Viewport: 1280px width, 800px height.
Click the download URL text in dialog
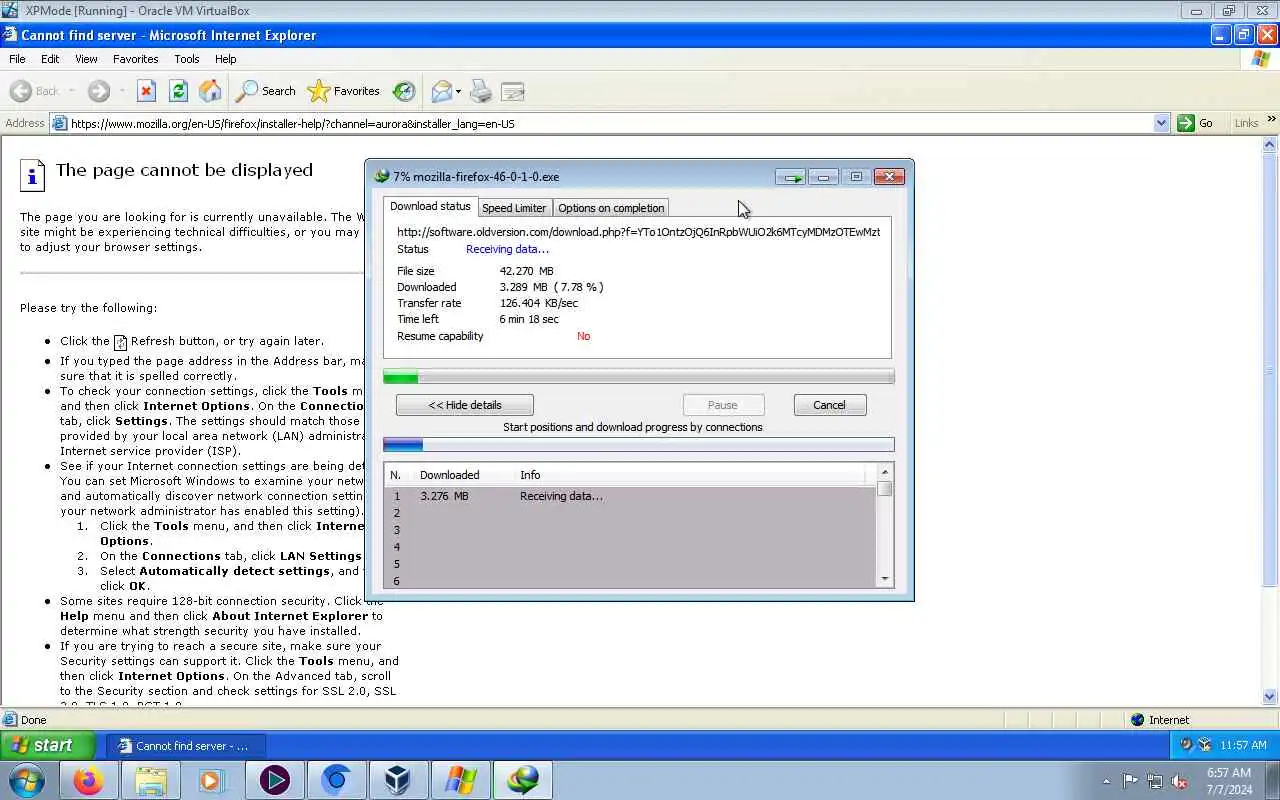tap(638, 232)
